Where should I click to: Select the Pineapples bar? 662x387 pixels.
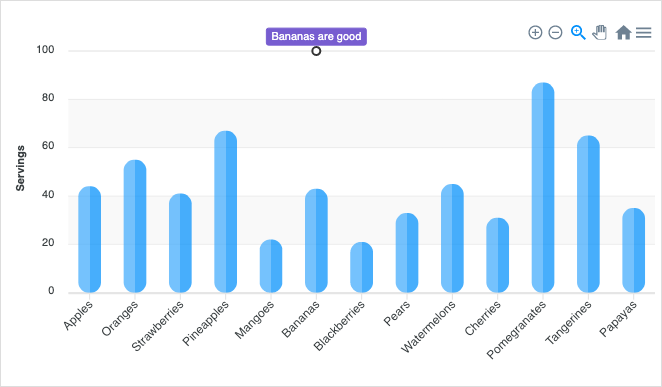(225, 211)
